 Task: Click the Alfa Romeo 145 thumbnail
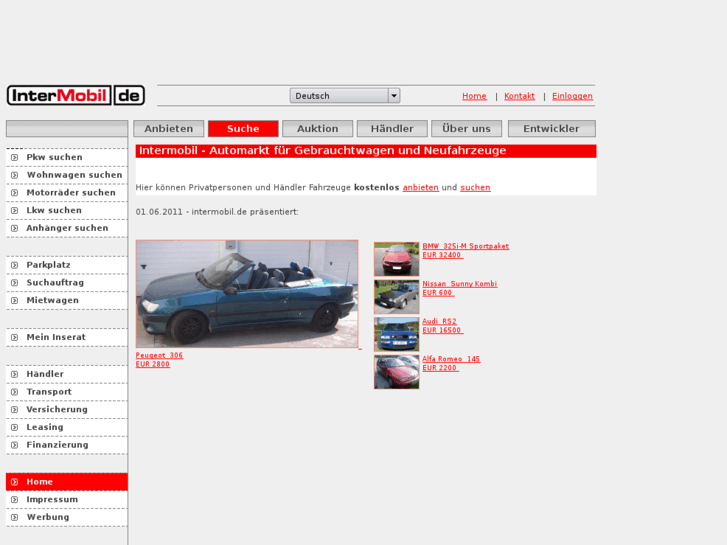396,372
